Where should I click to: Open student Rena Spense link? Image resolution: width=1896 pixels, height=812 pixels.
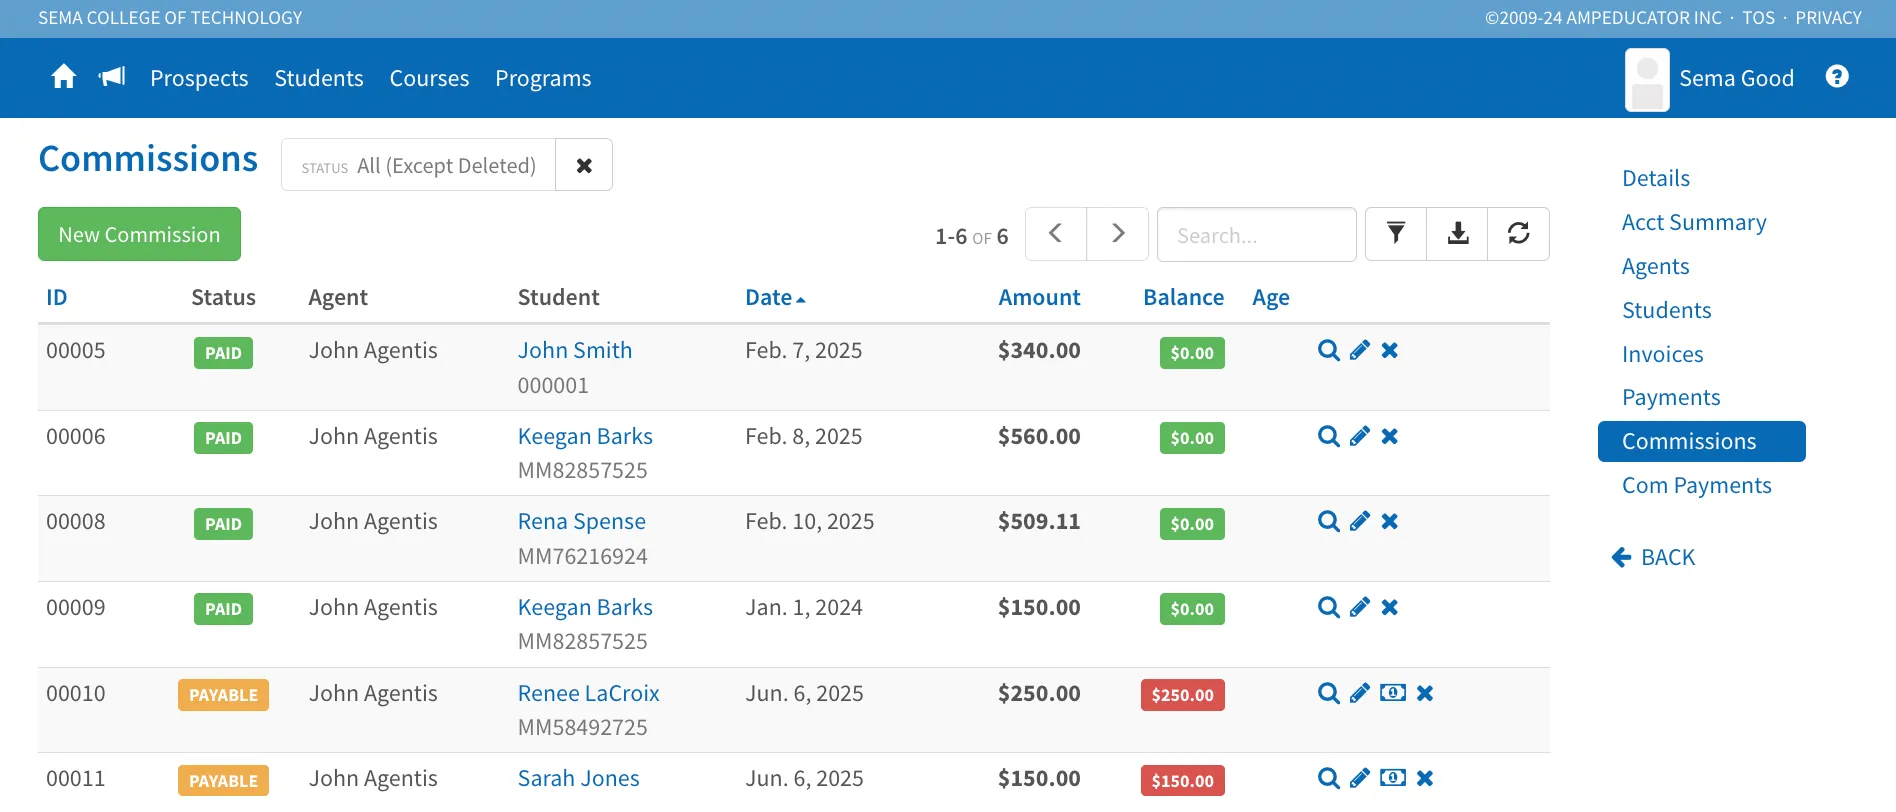pyautogui.click(x=582, y=522)
